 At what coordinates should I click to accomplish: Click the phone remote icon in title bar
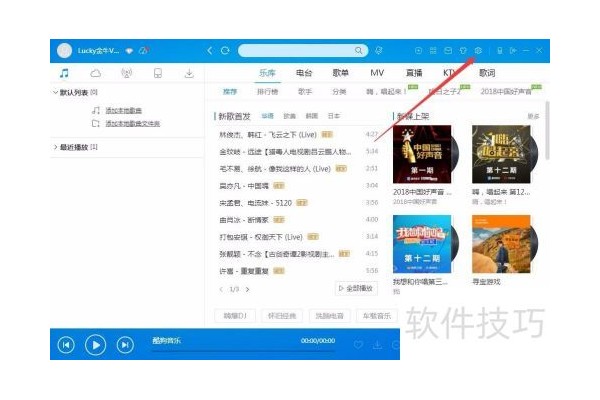click(499, 51)
